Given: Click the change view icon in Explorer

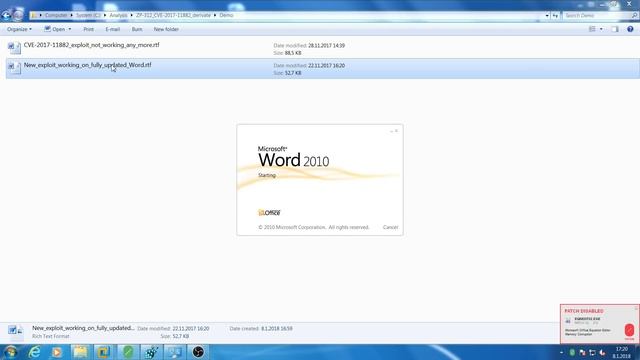Looking at the screenshot, I should pyautogui.click(x=592, y=29).
